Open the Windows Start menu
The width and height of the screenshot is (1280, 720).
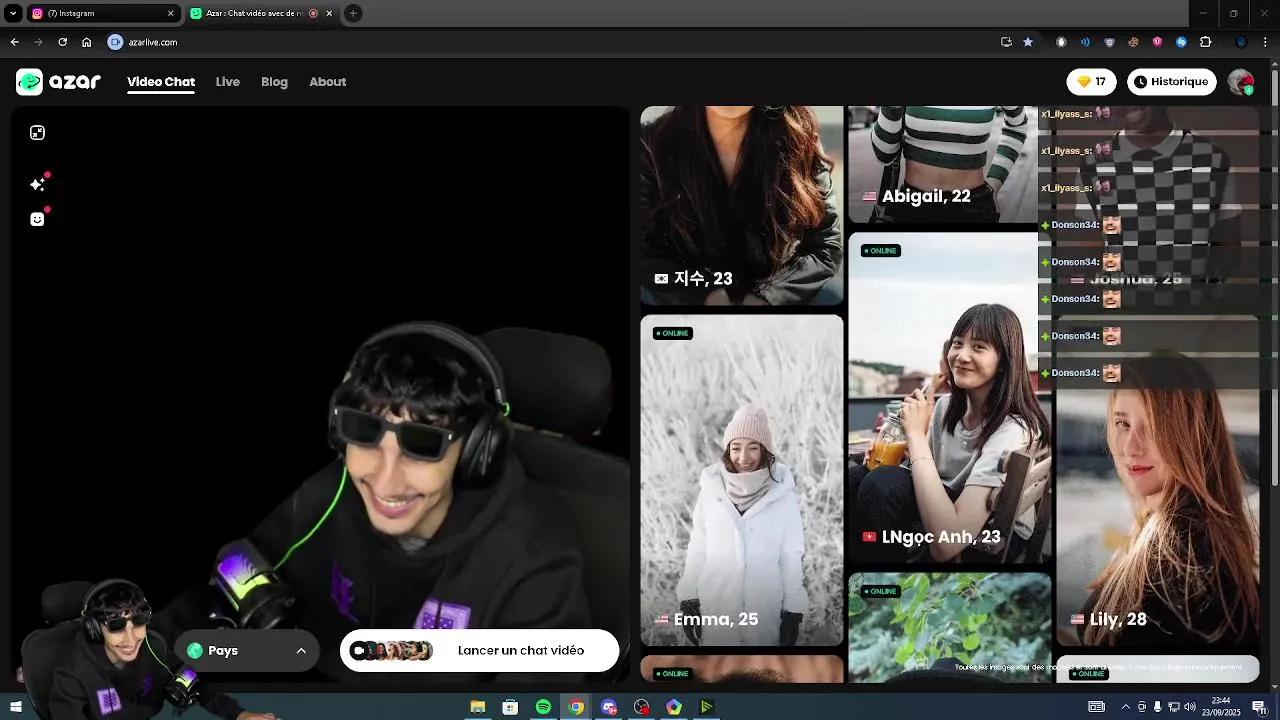tap(15, 707)
